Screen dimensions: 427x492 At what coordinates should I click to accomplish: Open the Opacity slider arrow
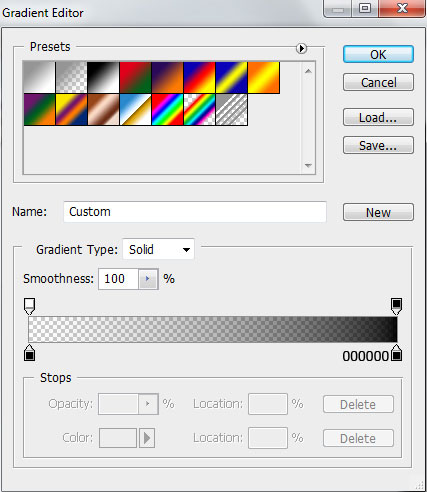(148, 404)
